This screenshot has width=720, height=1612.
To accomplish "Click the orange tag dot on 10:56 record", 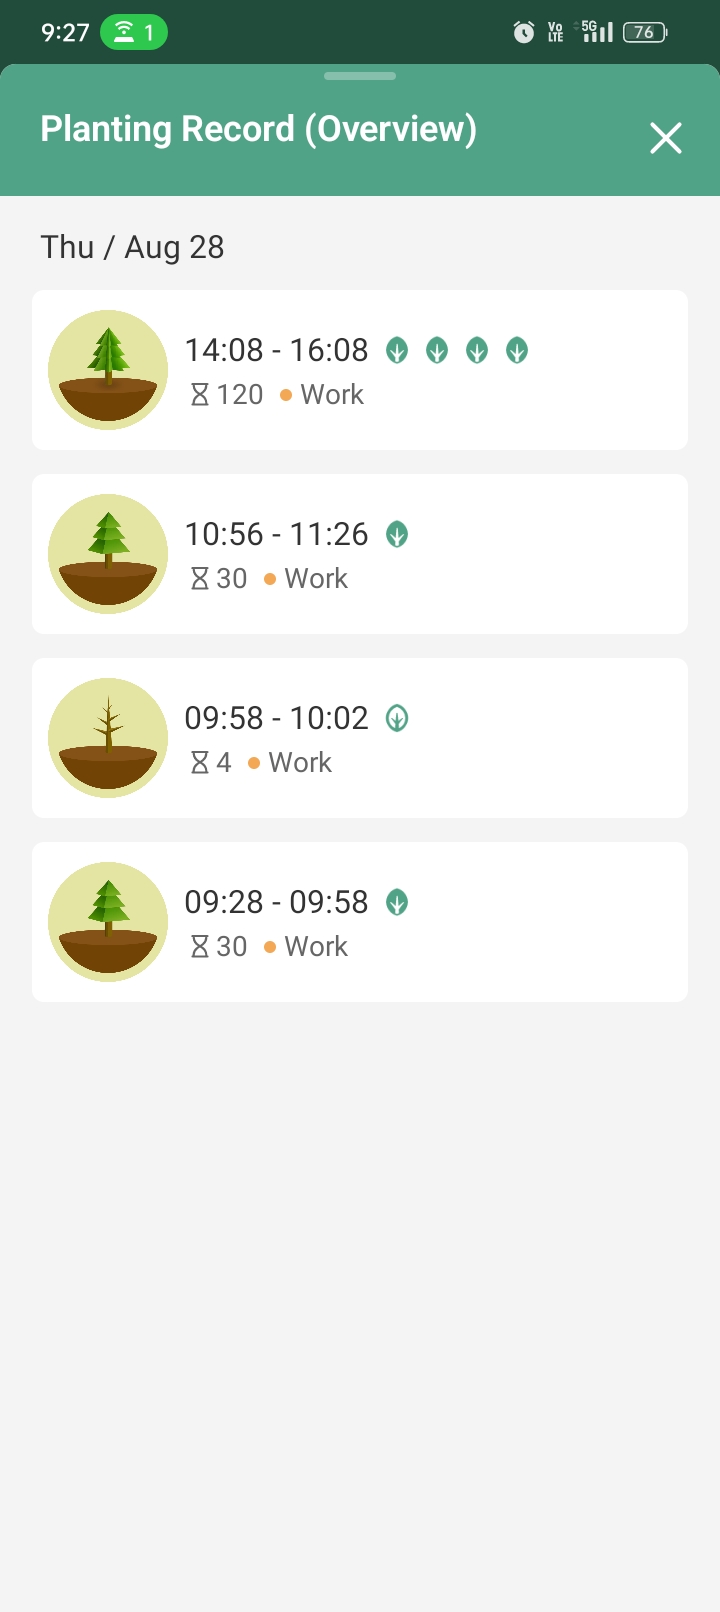I will [x=270, y=579].
